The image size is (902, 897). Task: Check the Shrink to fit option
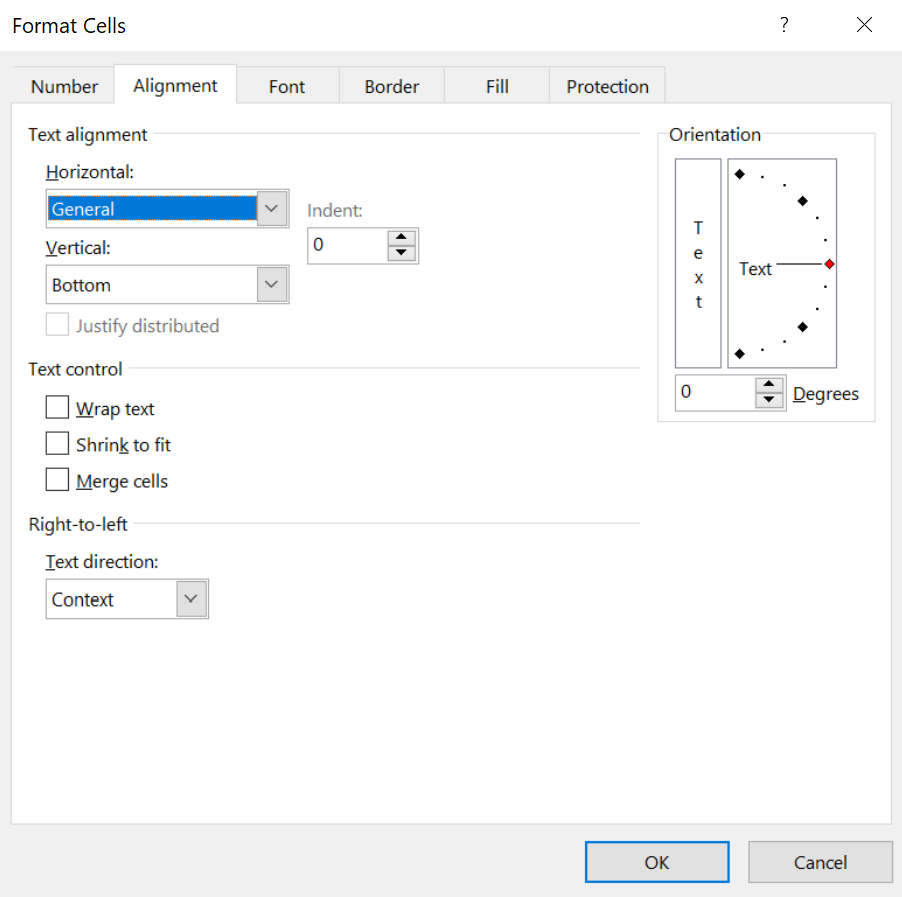click(x=58, y=444)
